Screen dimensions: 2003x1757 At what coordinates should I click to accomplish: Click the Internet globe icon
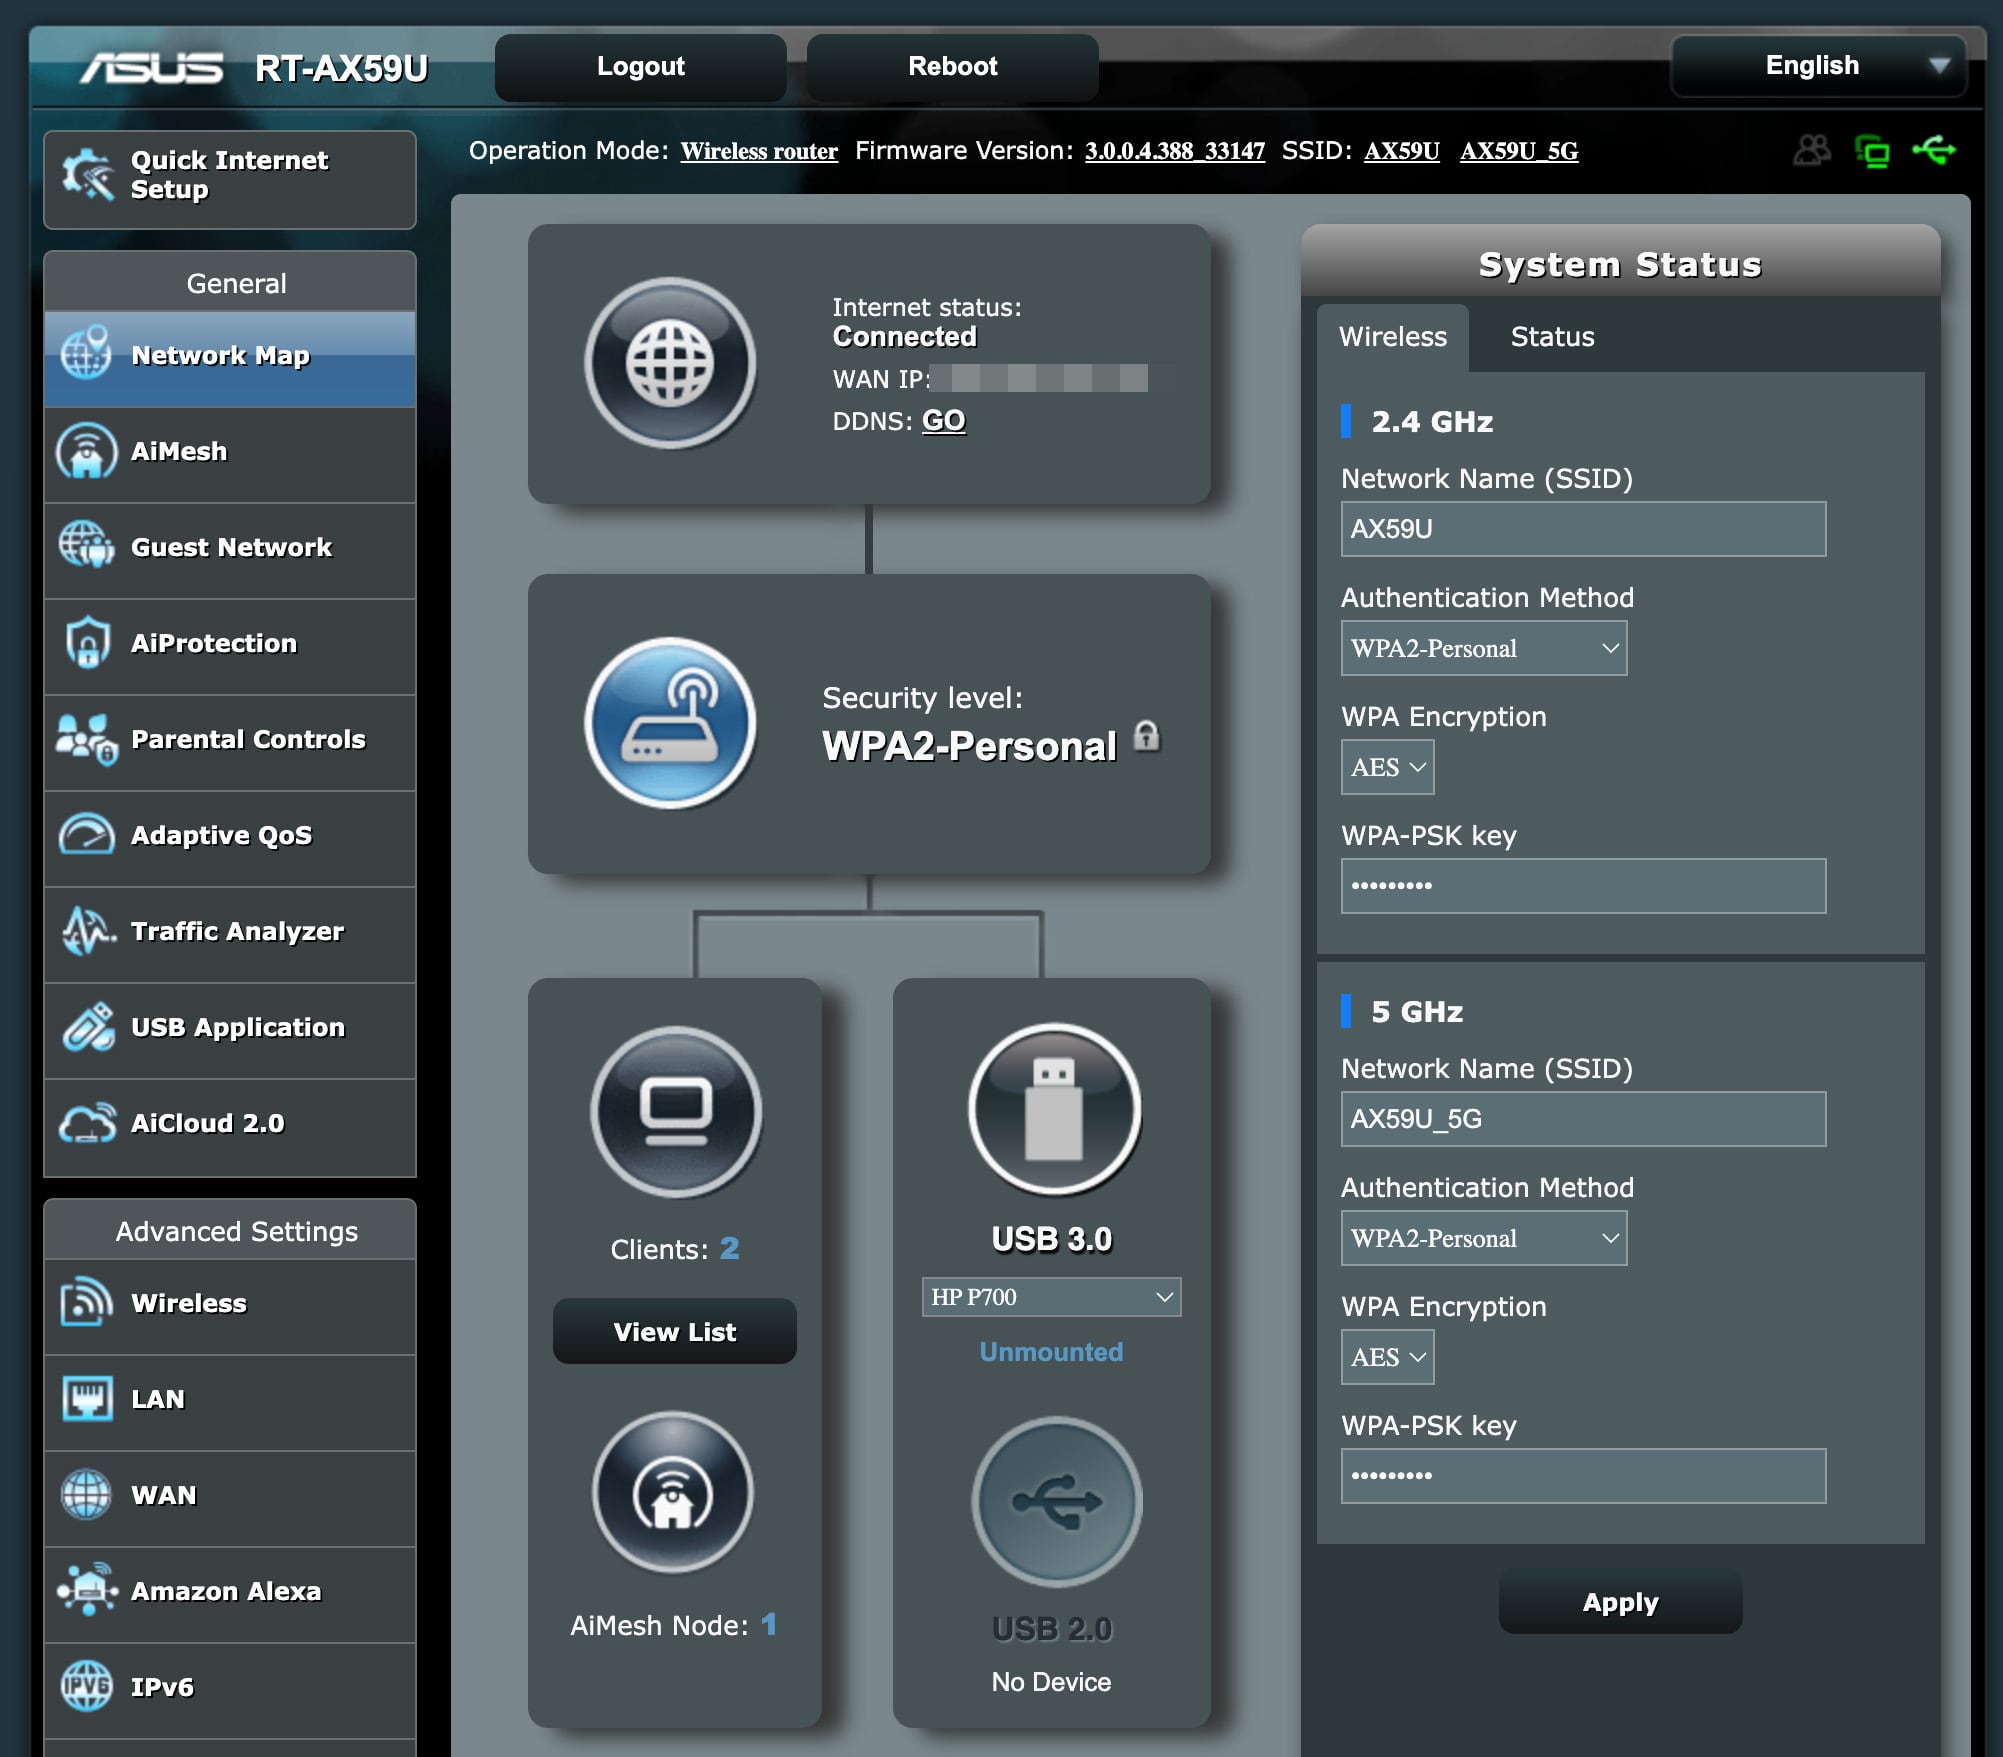point(669,362)
